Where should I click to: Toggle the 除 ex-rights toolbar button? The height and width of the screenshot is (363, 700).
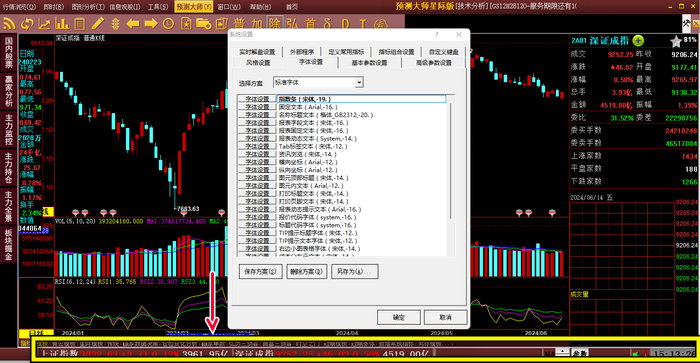(275, 23)
